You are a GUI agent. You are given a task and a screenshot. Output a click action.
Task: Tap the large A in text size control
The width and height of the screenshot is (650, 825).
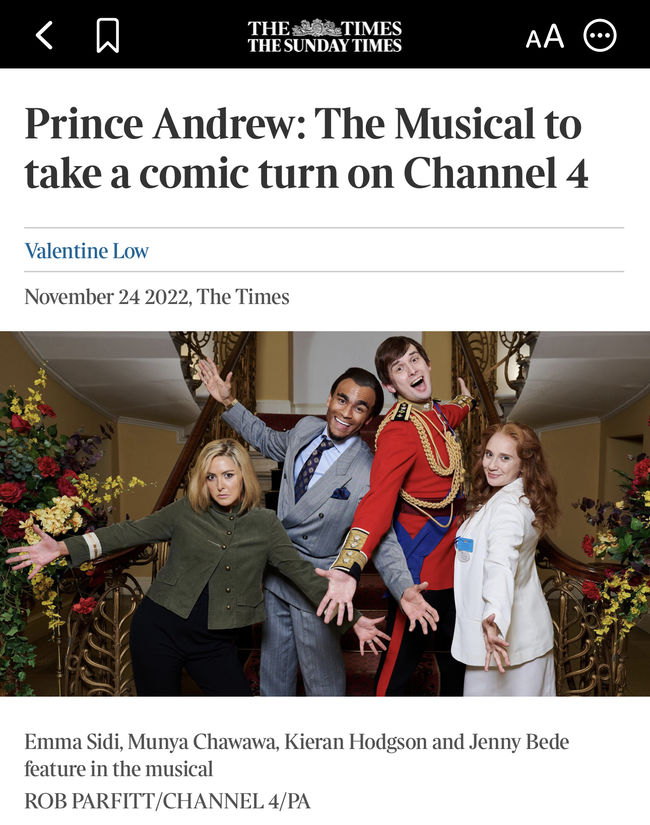554,36
